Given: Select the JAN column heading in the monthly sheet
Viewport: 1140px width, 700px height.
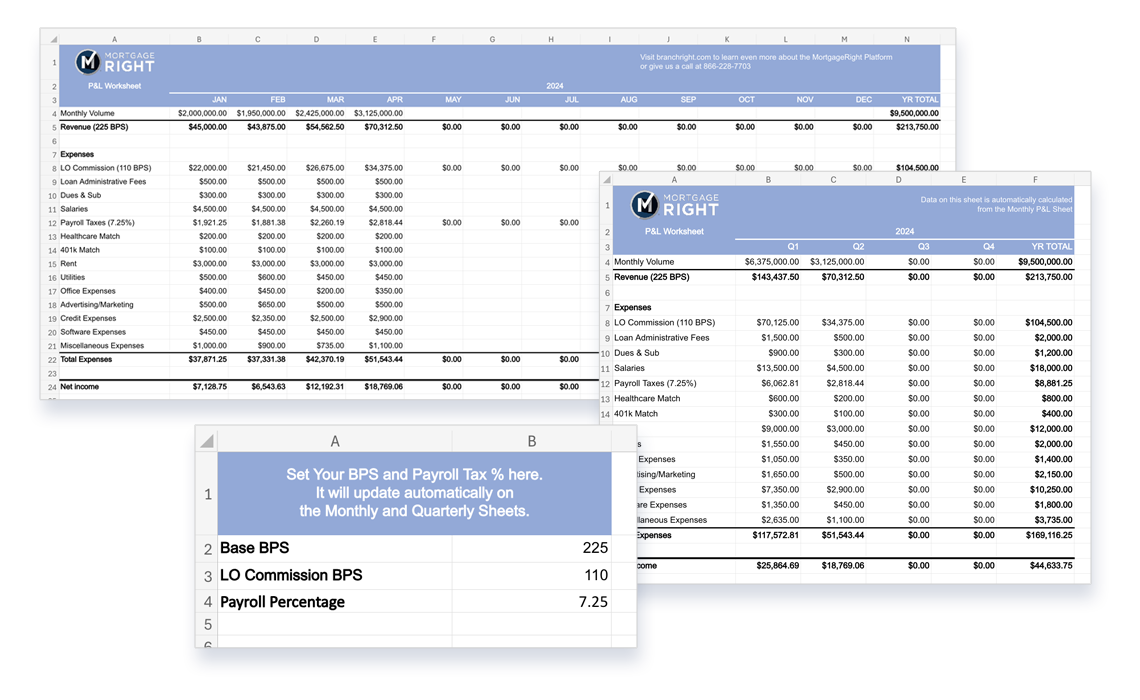Looking at the screenshot, I should coord(219,100).
